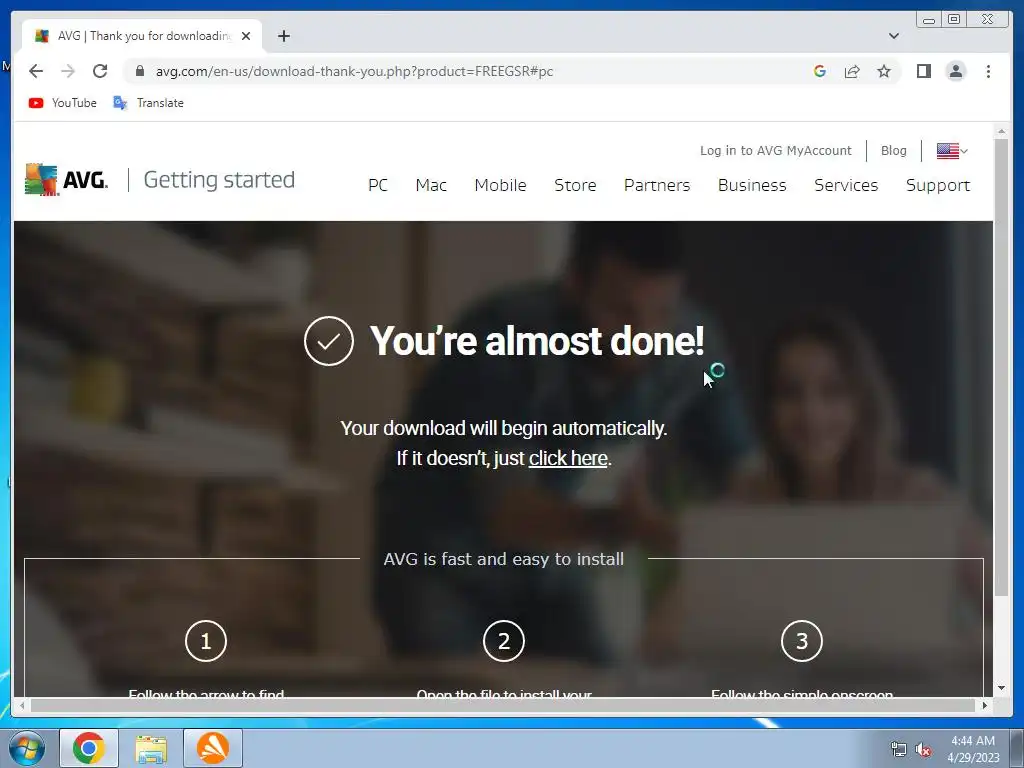Reload the AVG download page
1024x768 pixels.
pyautogui.click(x=100, y=71)
